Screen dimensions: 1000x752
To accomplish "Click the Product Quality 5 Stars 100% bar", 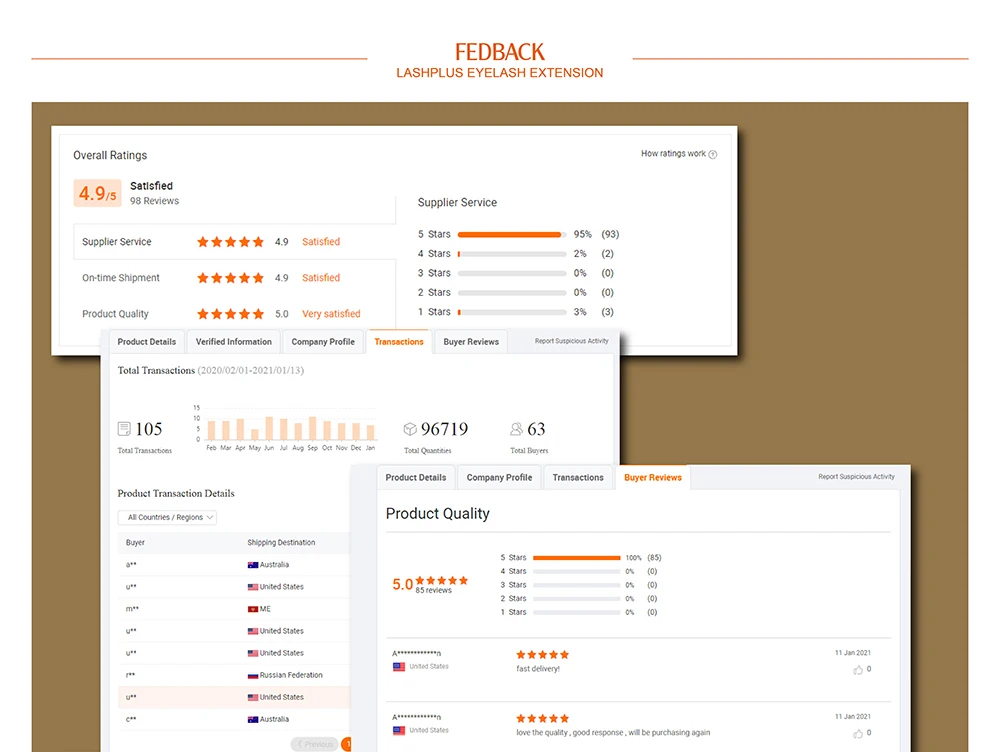I will coord(577,558).
